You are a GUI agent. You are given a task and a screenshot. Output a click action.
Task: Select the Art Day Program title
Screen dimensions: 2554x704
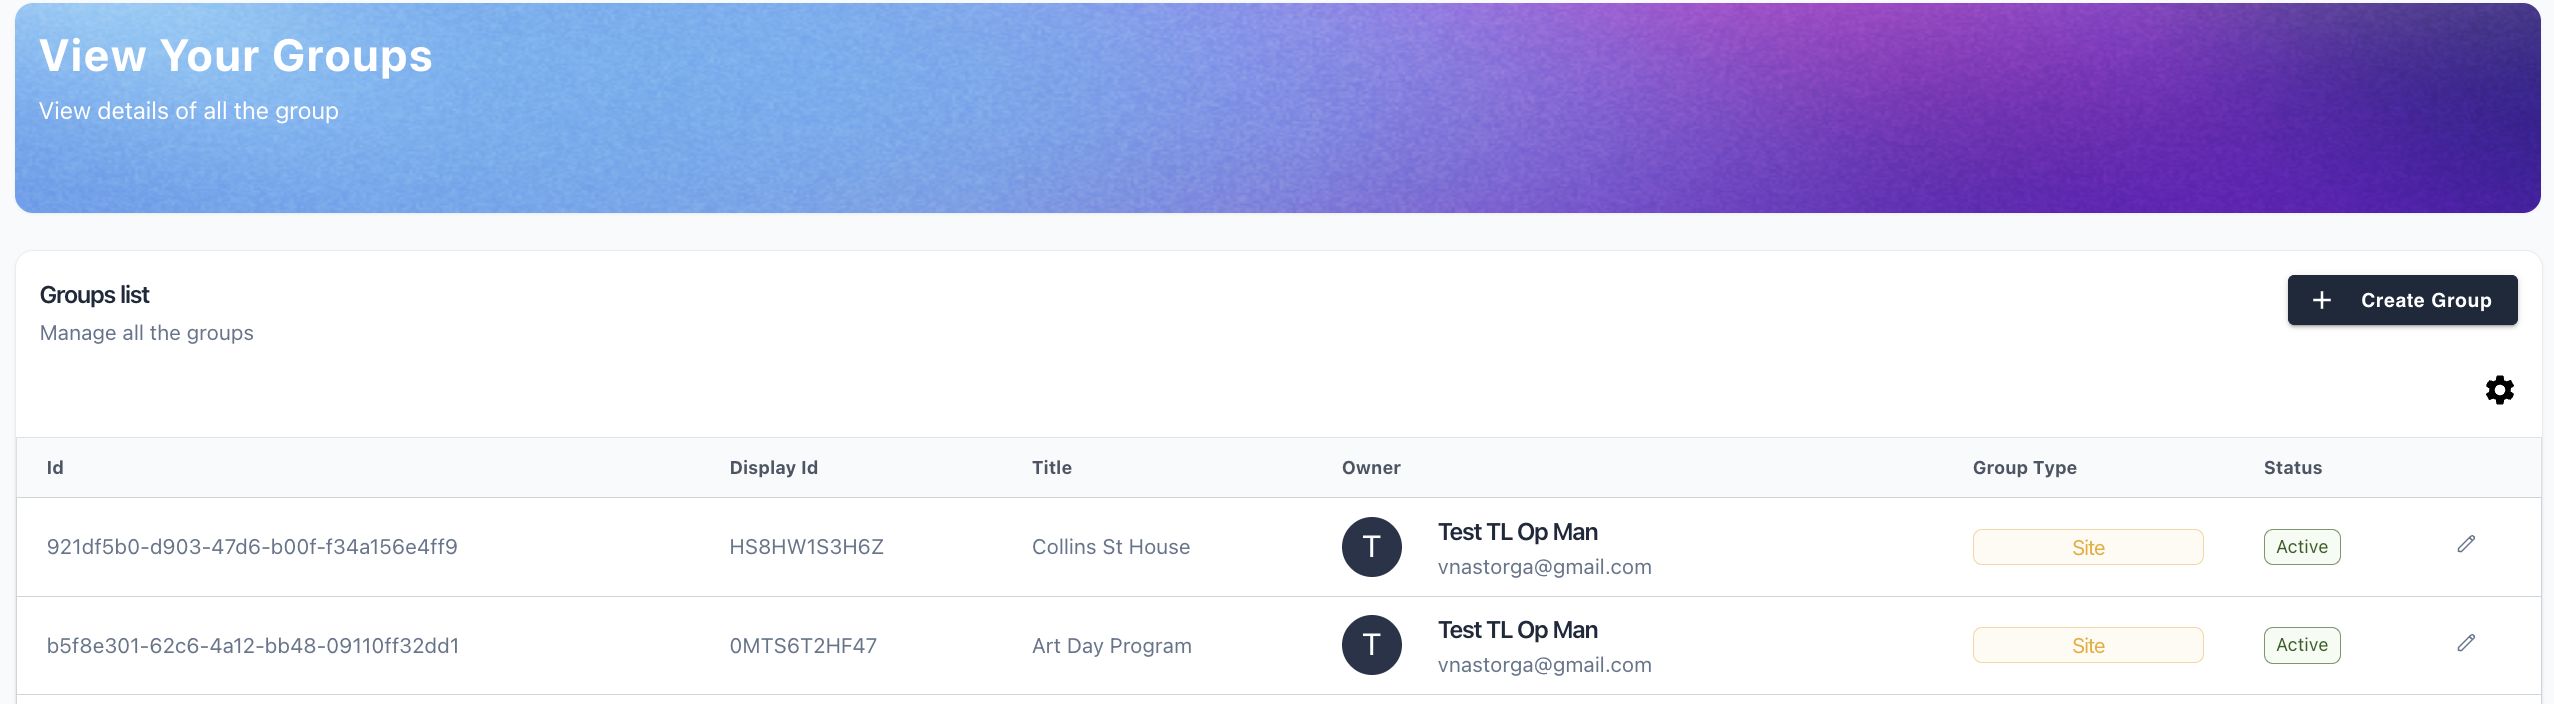[x=1112, y=646]
